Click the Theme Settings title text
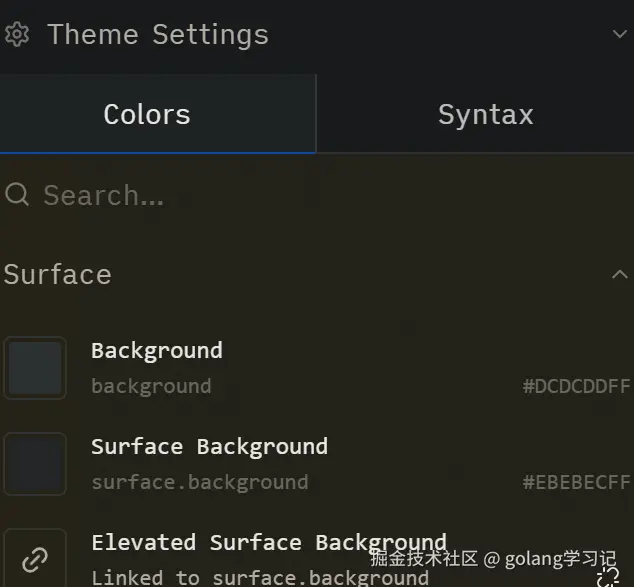The height and width of the screenshot is (587, 634). point(158,35)
